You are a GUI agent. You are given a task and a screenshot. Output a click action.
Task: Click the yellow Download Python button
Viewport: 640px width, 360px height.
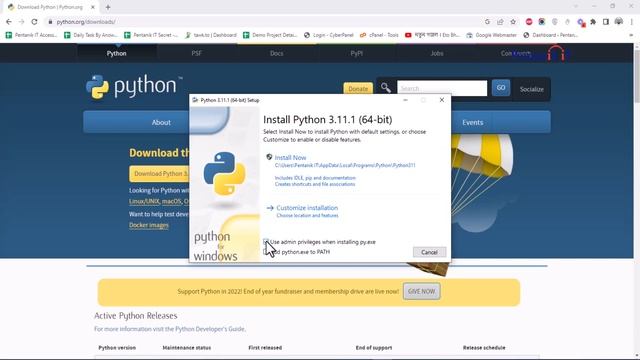click(160, 173)
